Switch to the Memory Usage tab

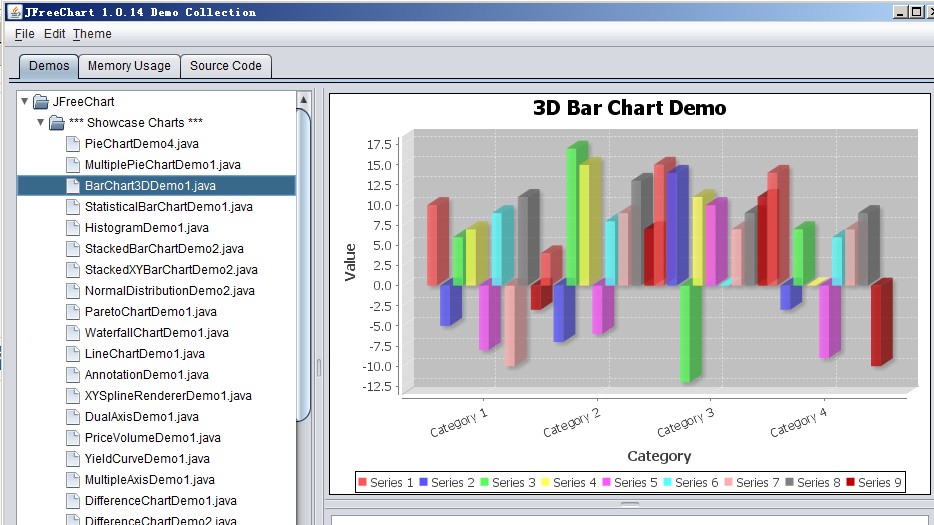click(129, 66)
